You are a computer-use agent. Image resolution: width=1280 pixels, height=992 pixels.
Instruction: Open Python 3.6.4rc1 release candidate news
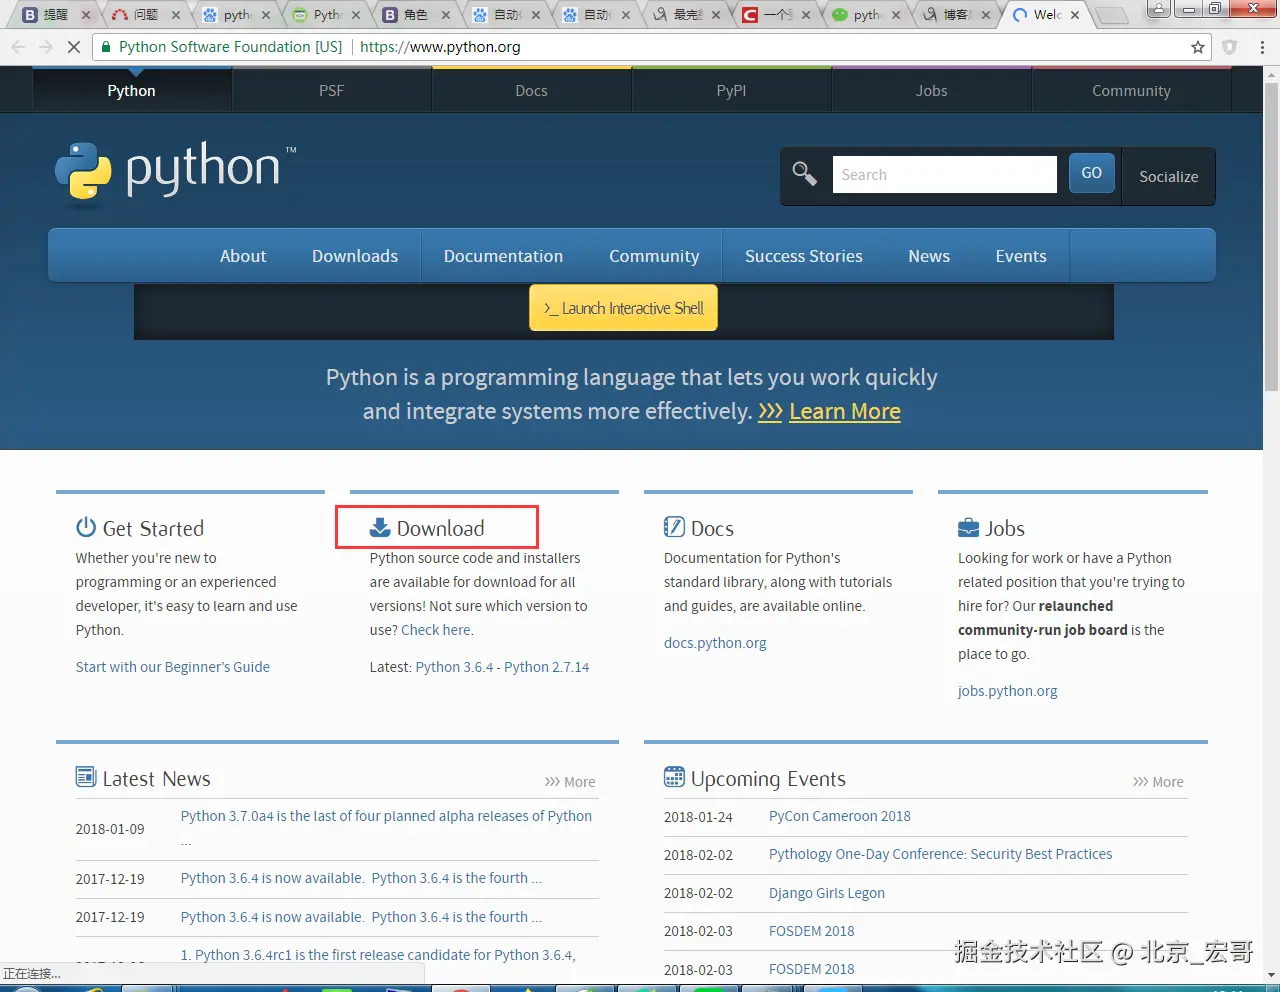click(378, 955)
